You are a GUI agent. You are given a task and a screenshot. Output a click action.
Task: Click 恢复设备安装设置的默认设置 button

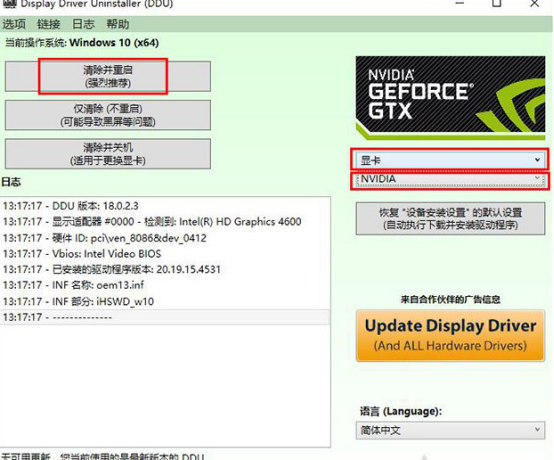pyautogui.click(x=450, y=218)
